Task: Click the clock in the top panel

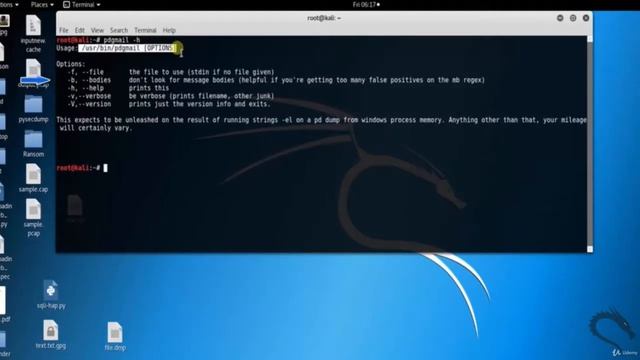Action: (x=366, y=4)
